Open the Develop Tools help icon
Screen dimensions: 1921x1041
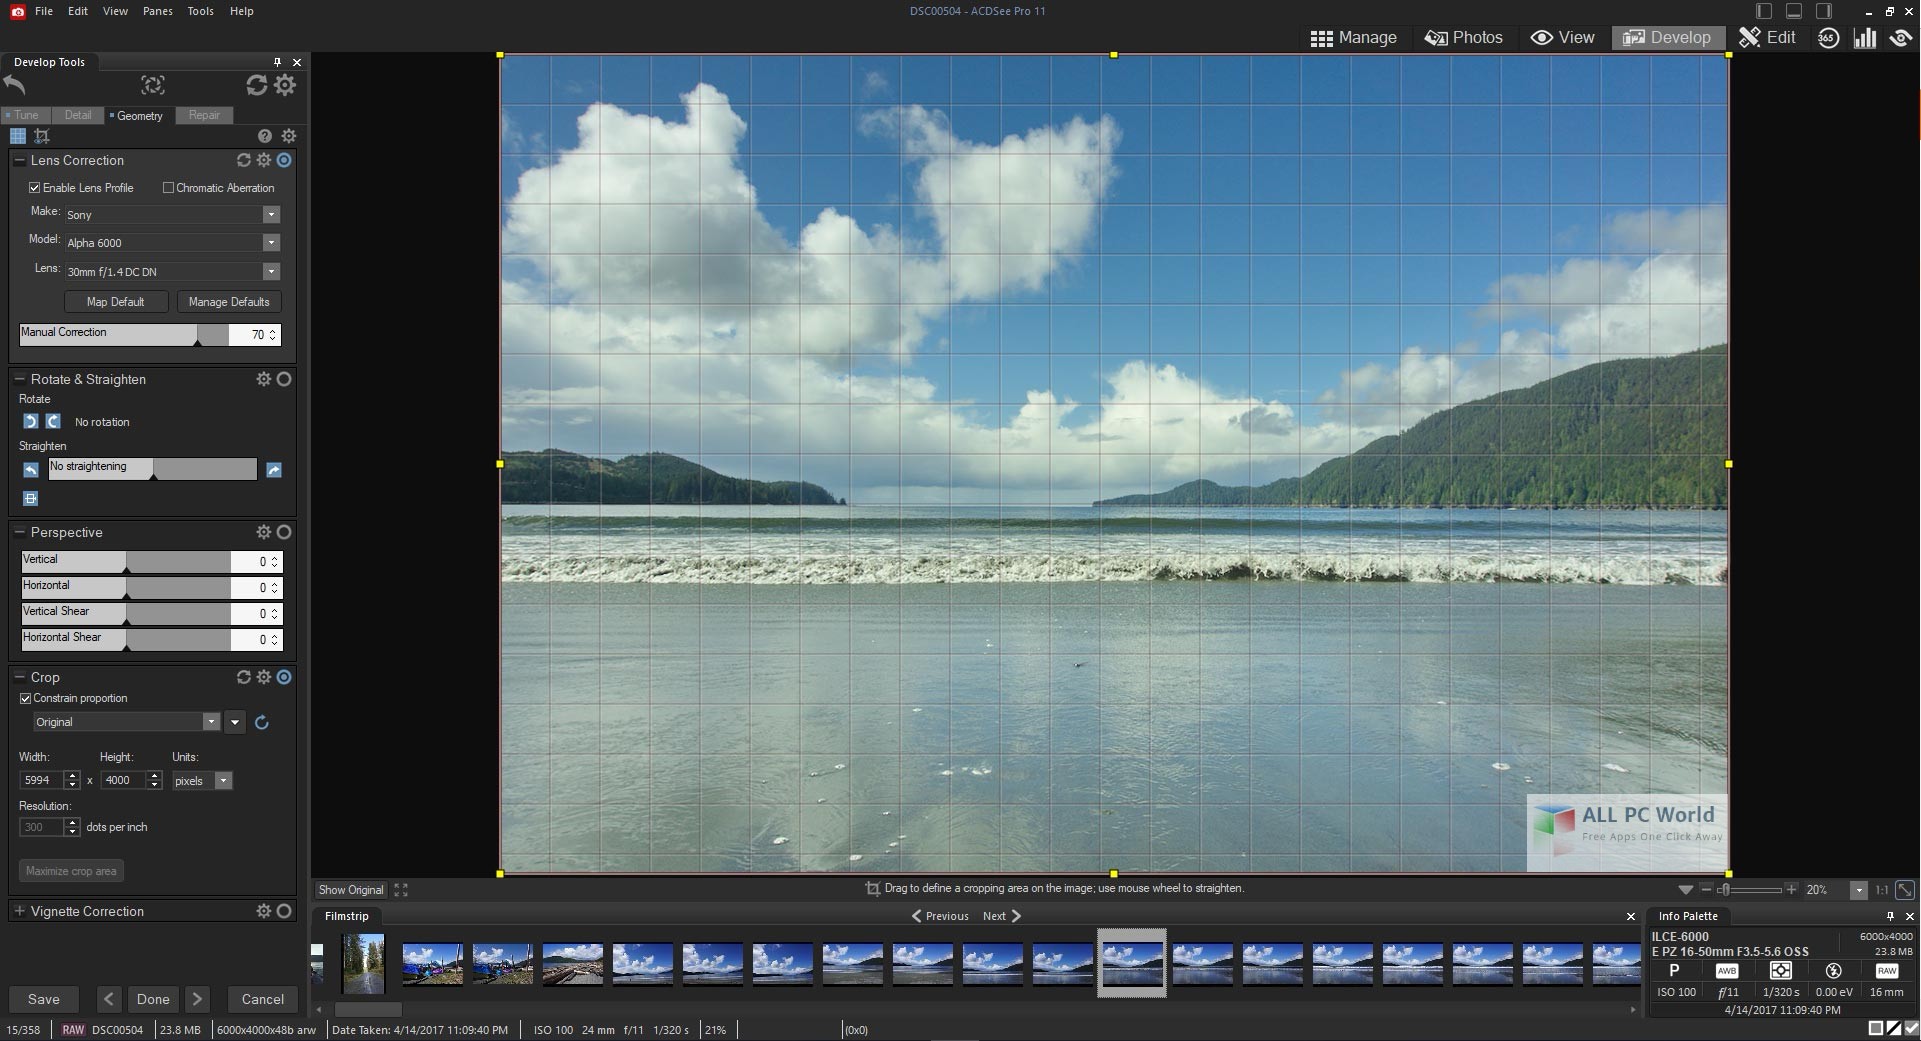tap(264, 136)
